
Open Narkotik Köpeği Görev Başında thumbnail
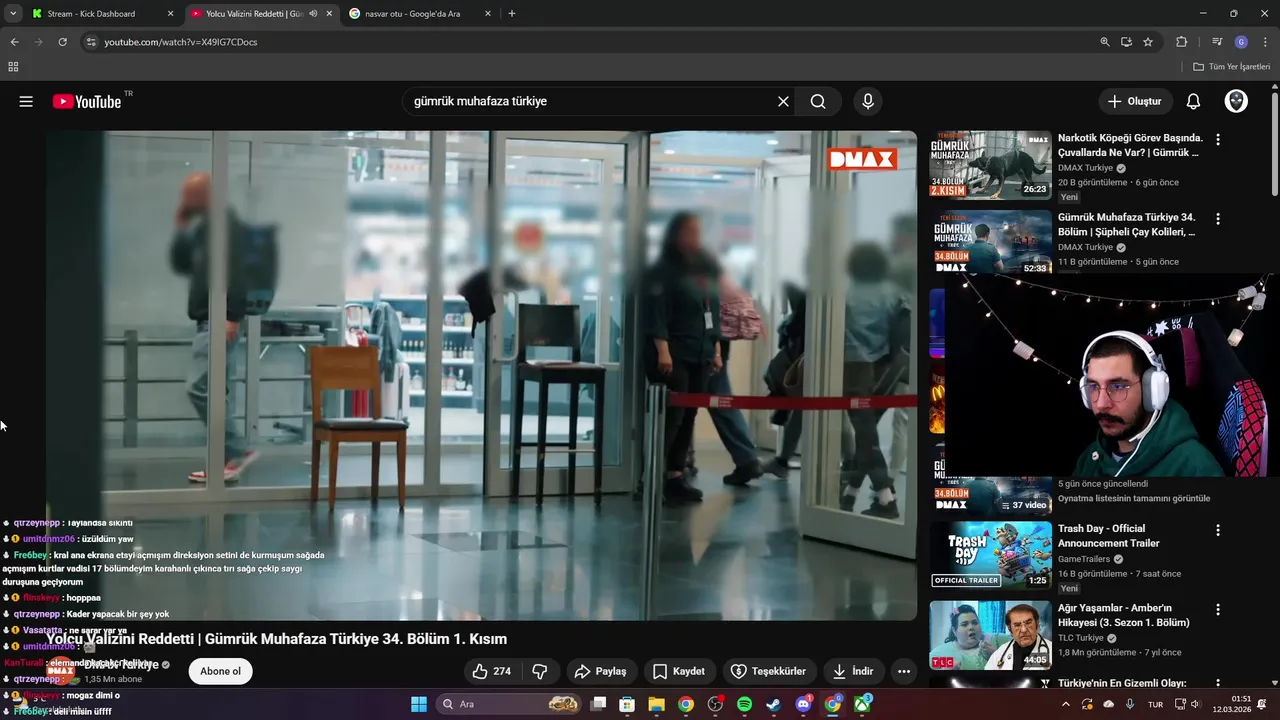990,165
